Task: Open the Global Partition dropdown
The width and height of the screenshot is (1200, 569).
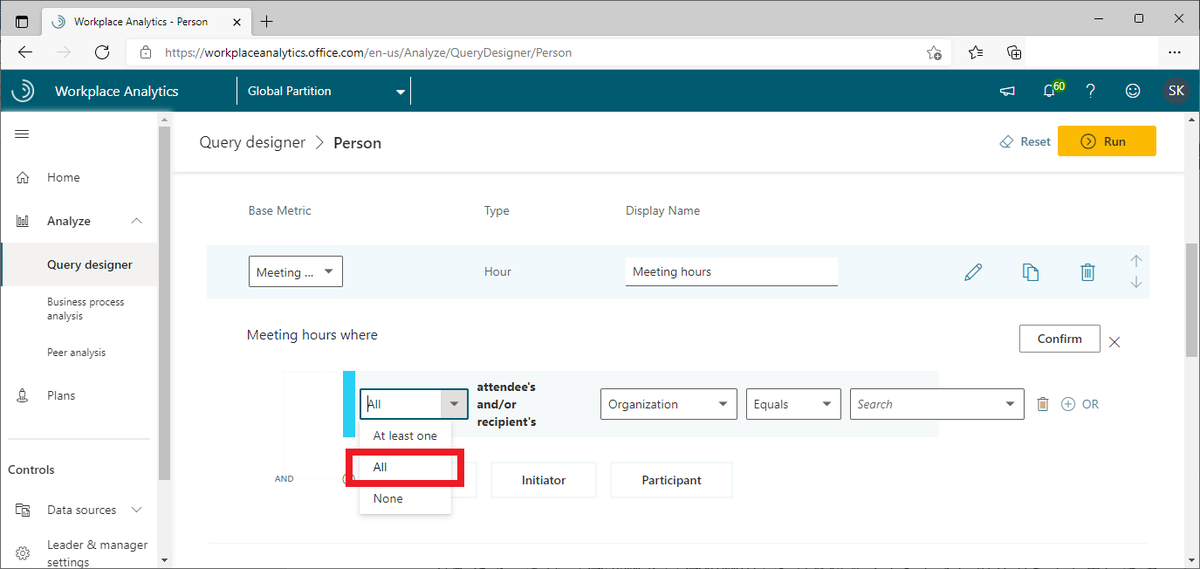Action: (323, 91)
